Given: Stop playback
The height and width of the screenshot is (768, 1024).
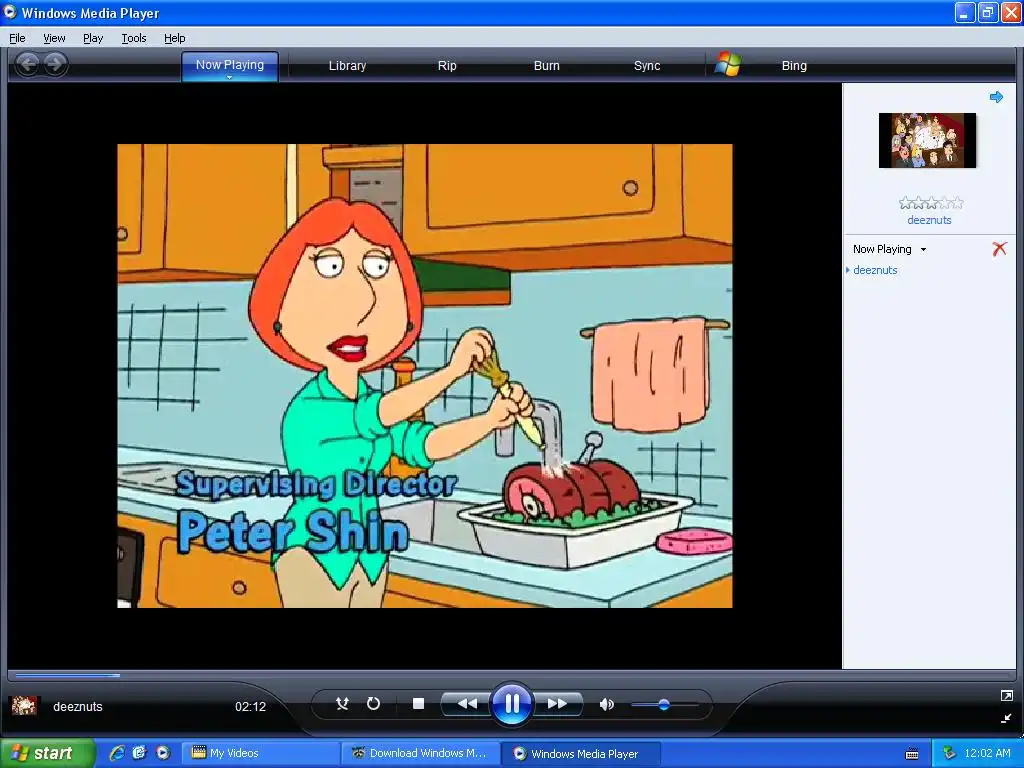Looking at the screenshot, I should tap(419, 703).
